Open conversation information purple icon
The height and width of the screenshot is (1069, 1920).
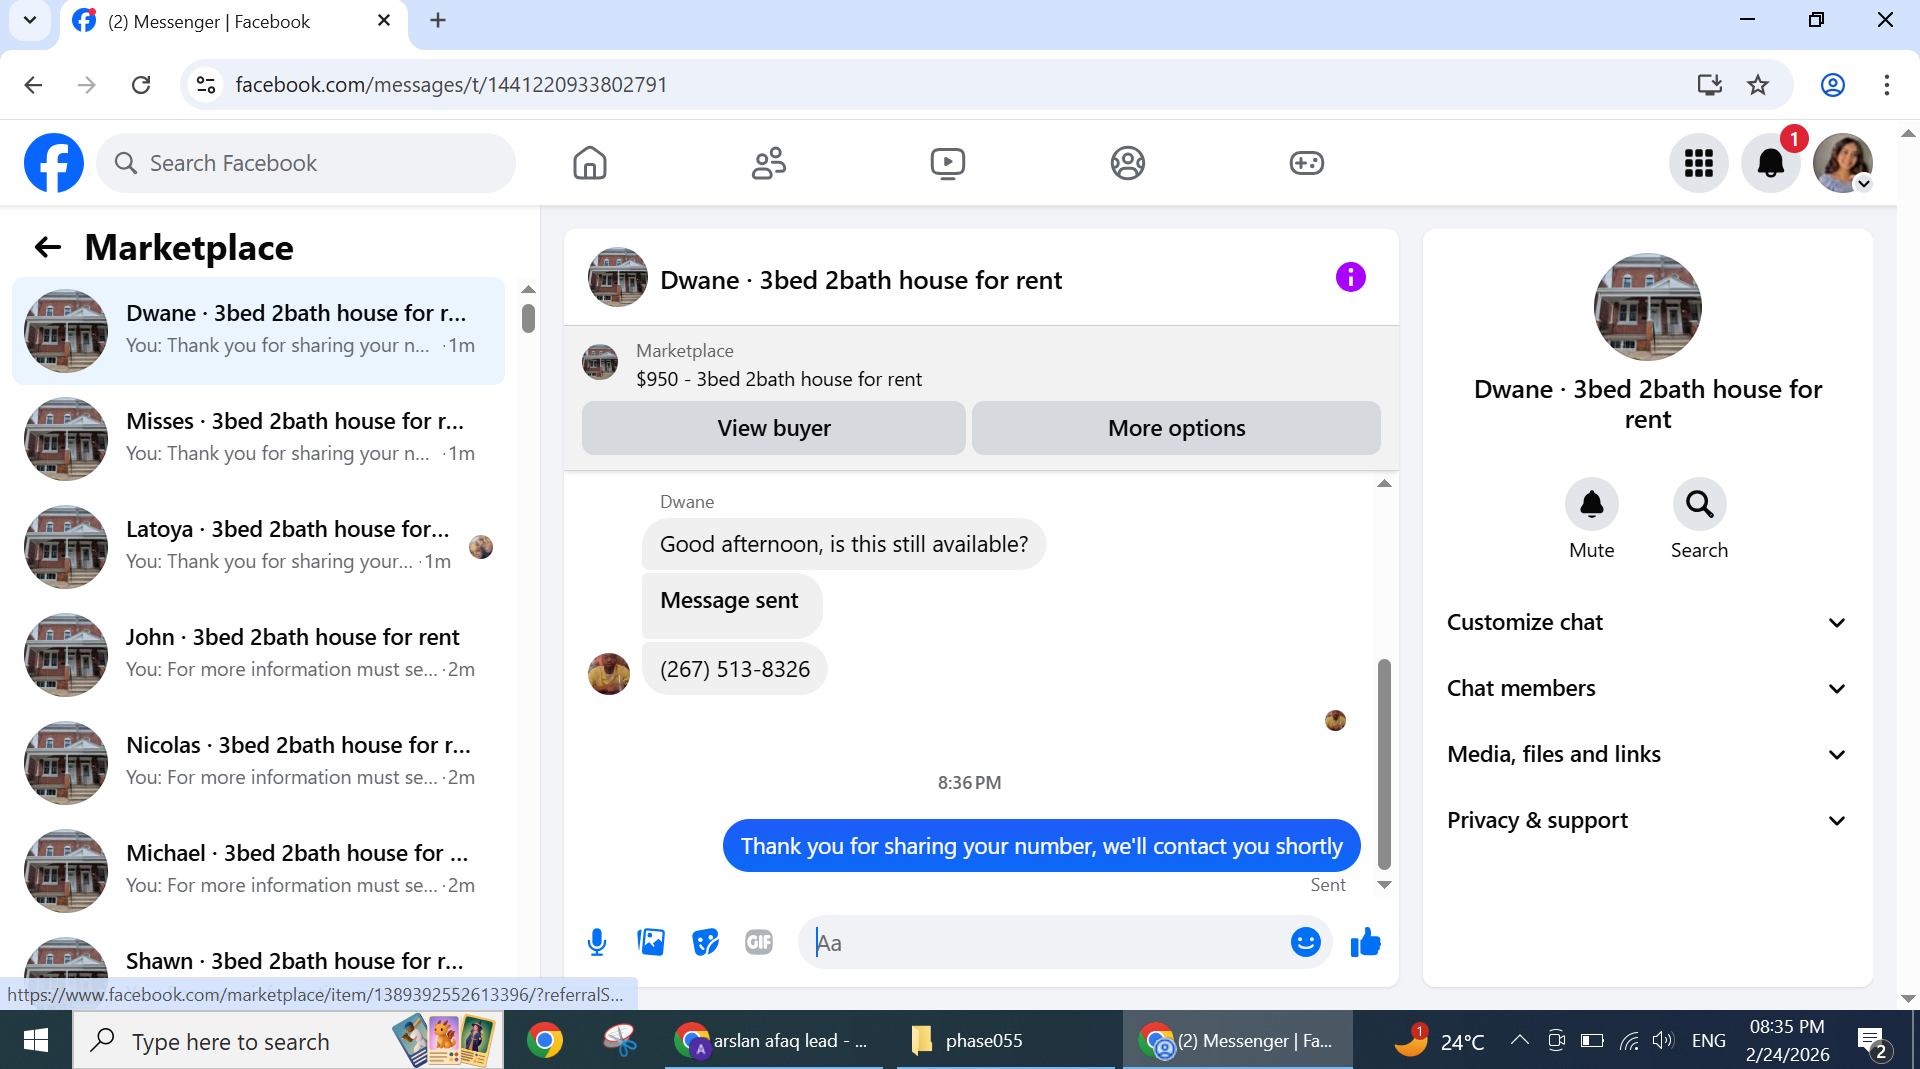tap(1351, 277)
